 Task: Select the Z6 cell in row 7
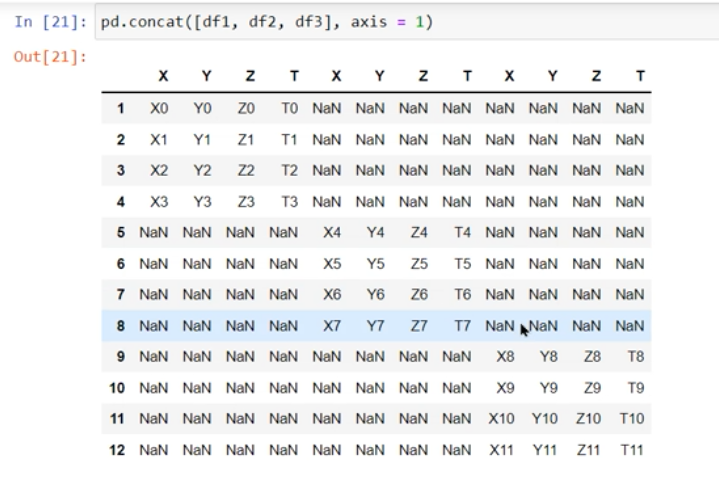tap(419, 296)
